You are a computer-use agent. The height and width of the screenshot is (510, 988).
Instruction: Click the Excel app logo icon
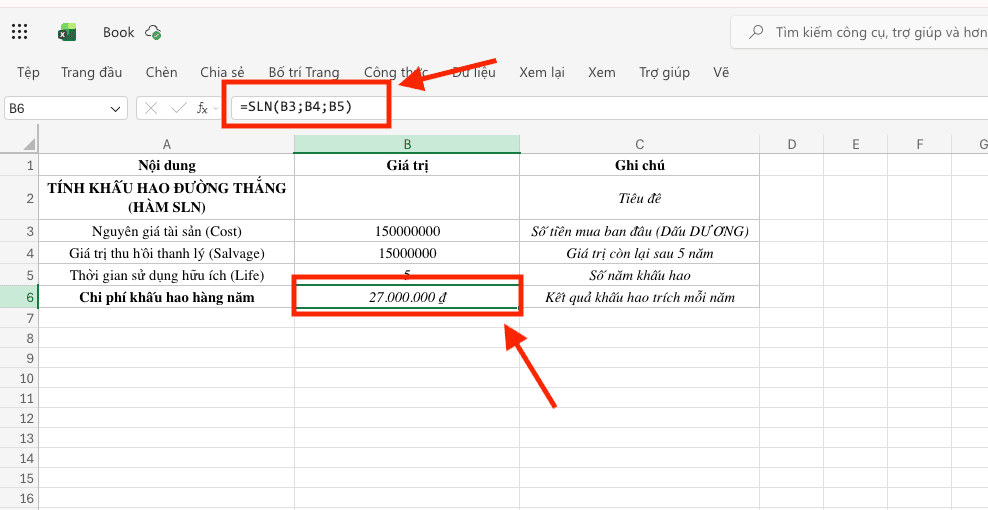(67, 32)
